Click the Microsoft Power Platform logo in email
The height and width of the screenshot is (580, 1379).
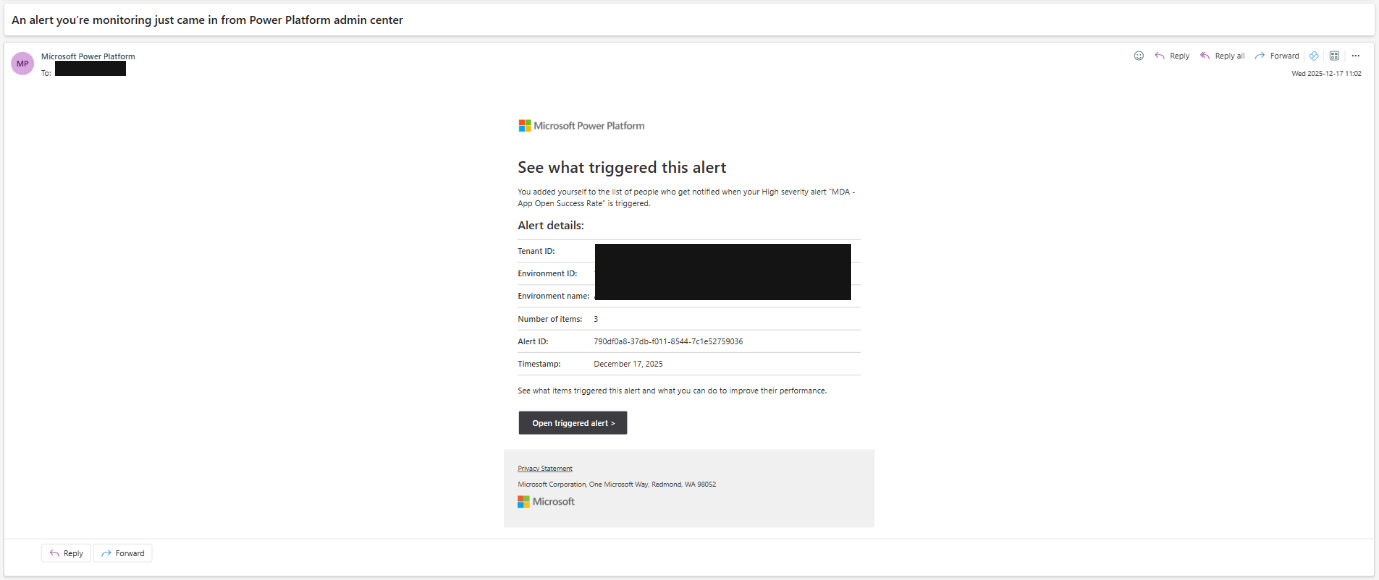(581, 126)
